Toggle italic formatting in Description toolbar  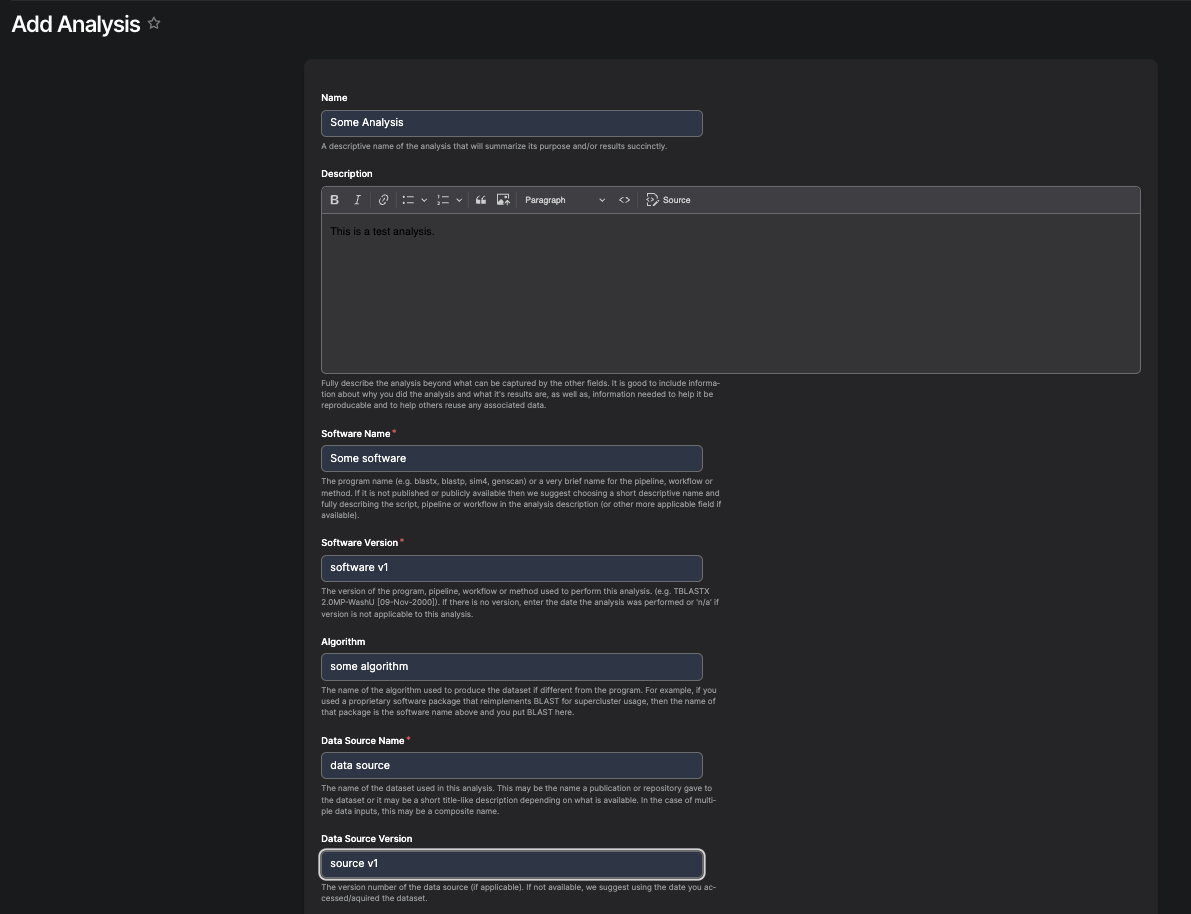pos(357,200)
